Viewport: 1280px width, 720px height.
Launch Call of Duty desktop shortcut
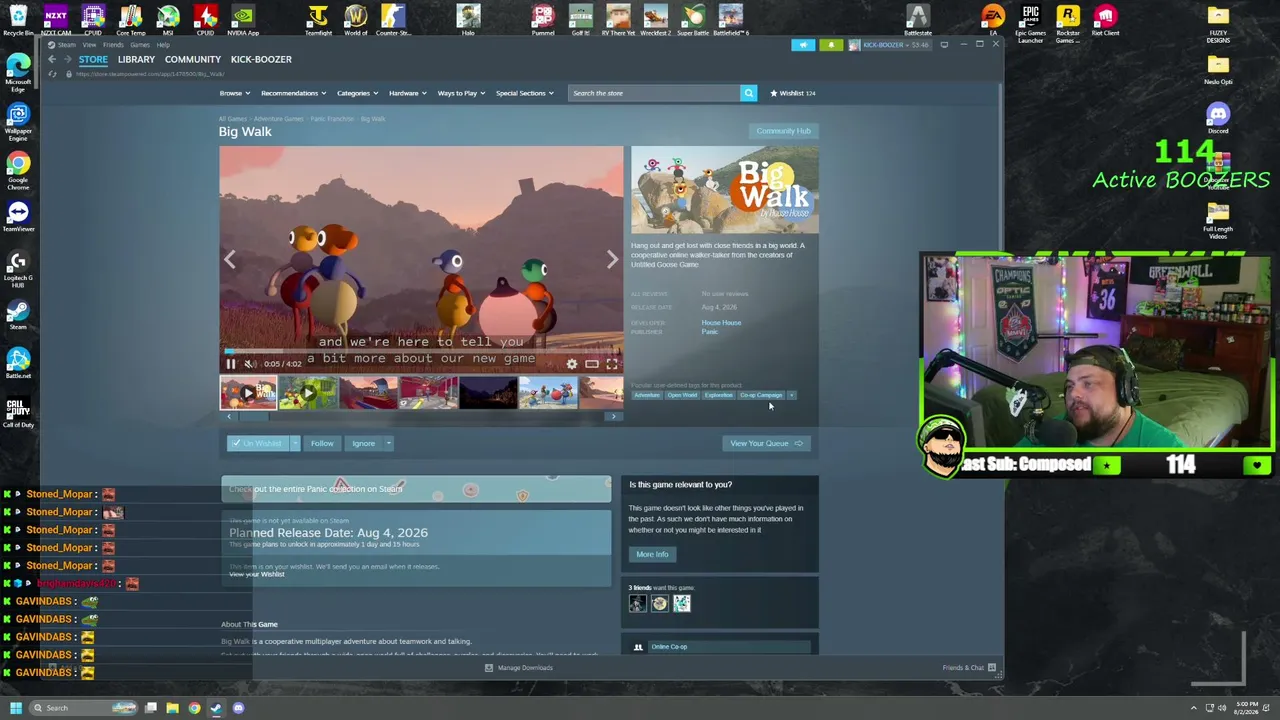18,412
